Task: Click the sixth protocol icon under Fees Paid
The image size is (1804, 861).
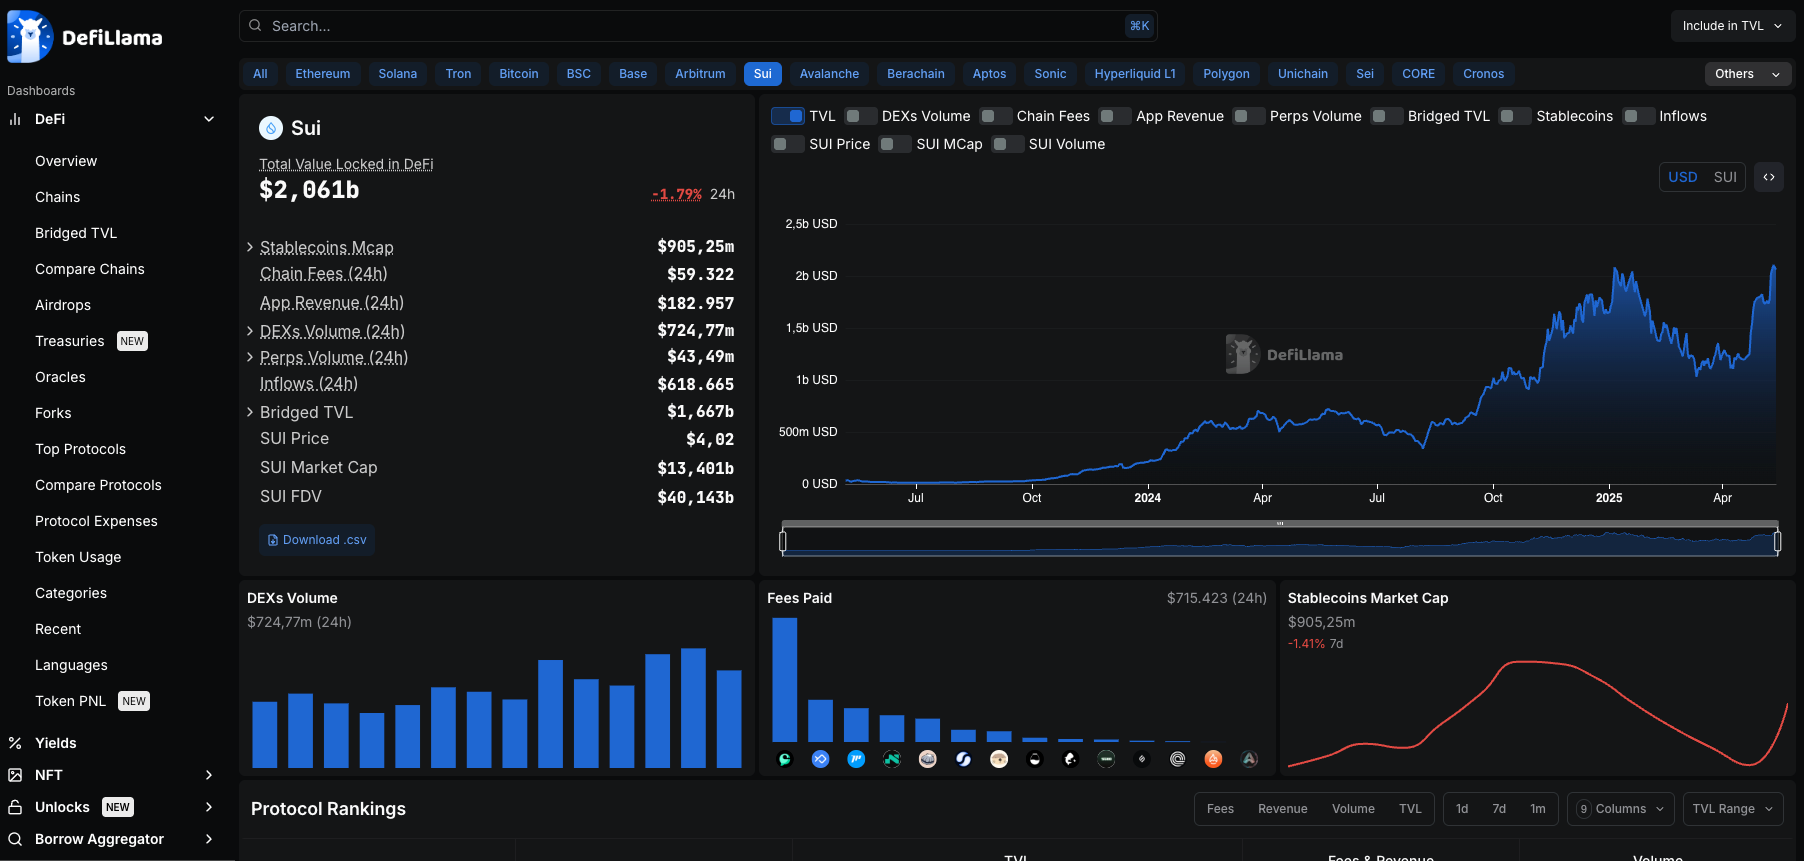Action: 963,759
